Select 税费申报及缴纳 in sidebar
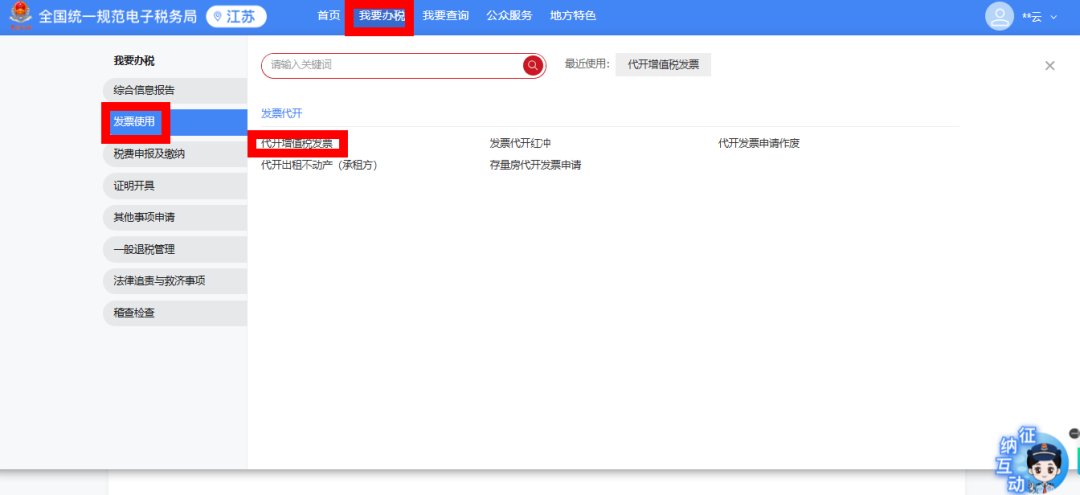1080x495 pixels. click(x=149, y=154)
